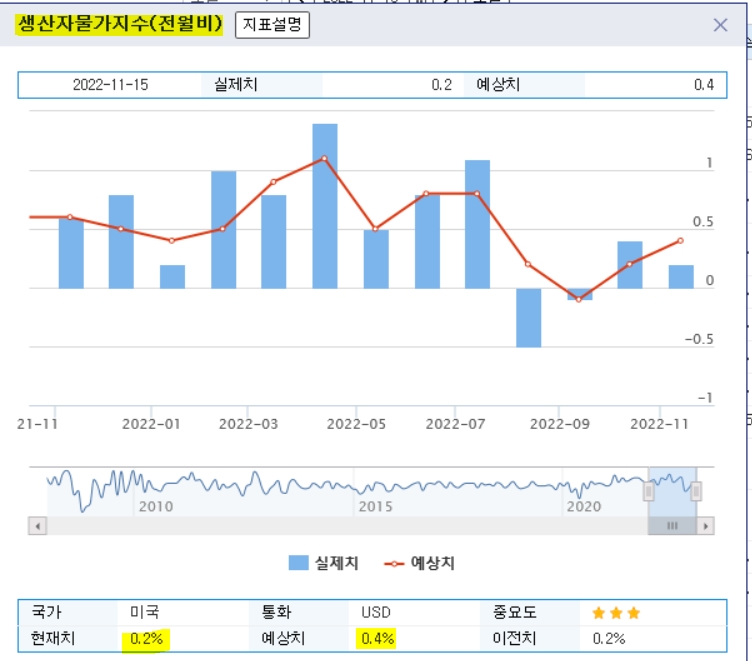
Task: Click the 0.4 forecast value in the header row
Action: [704, 85]
